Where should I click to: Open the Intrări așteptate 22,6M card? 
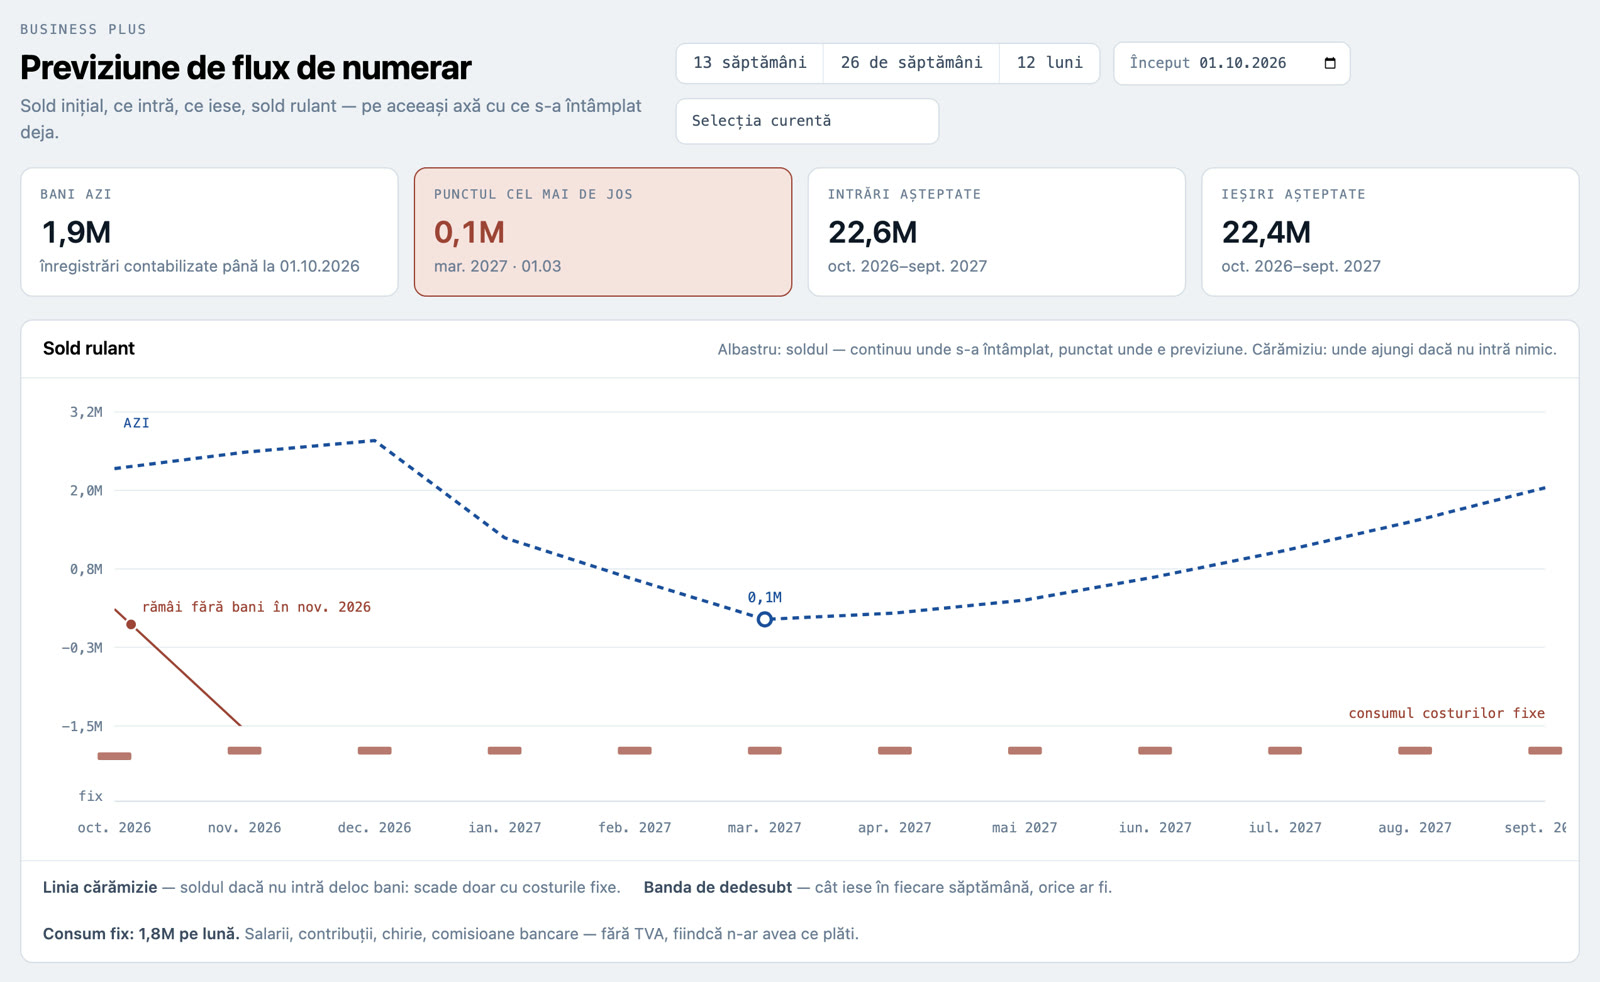996,232
